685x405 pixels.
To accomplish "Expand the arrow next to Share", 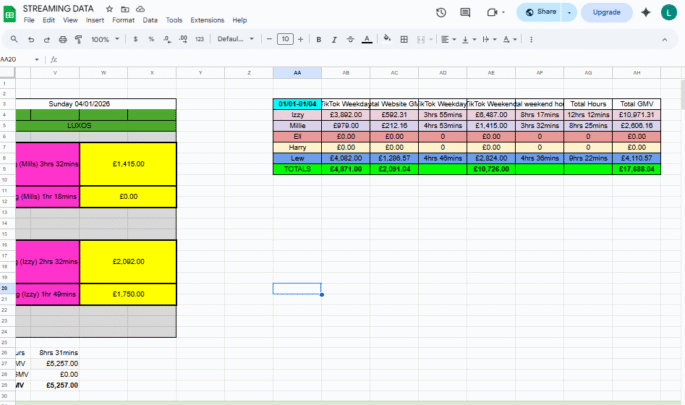I will (x=570, y=12).
